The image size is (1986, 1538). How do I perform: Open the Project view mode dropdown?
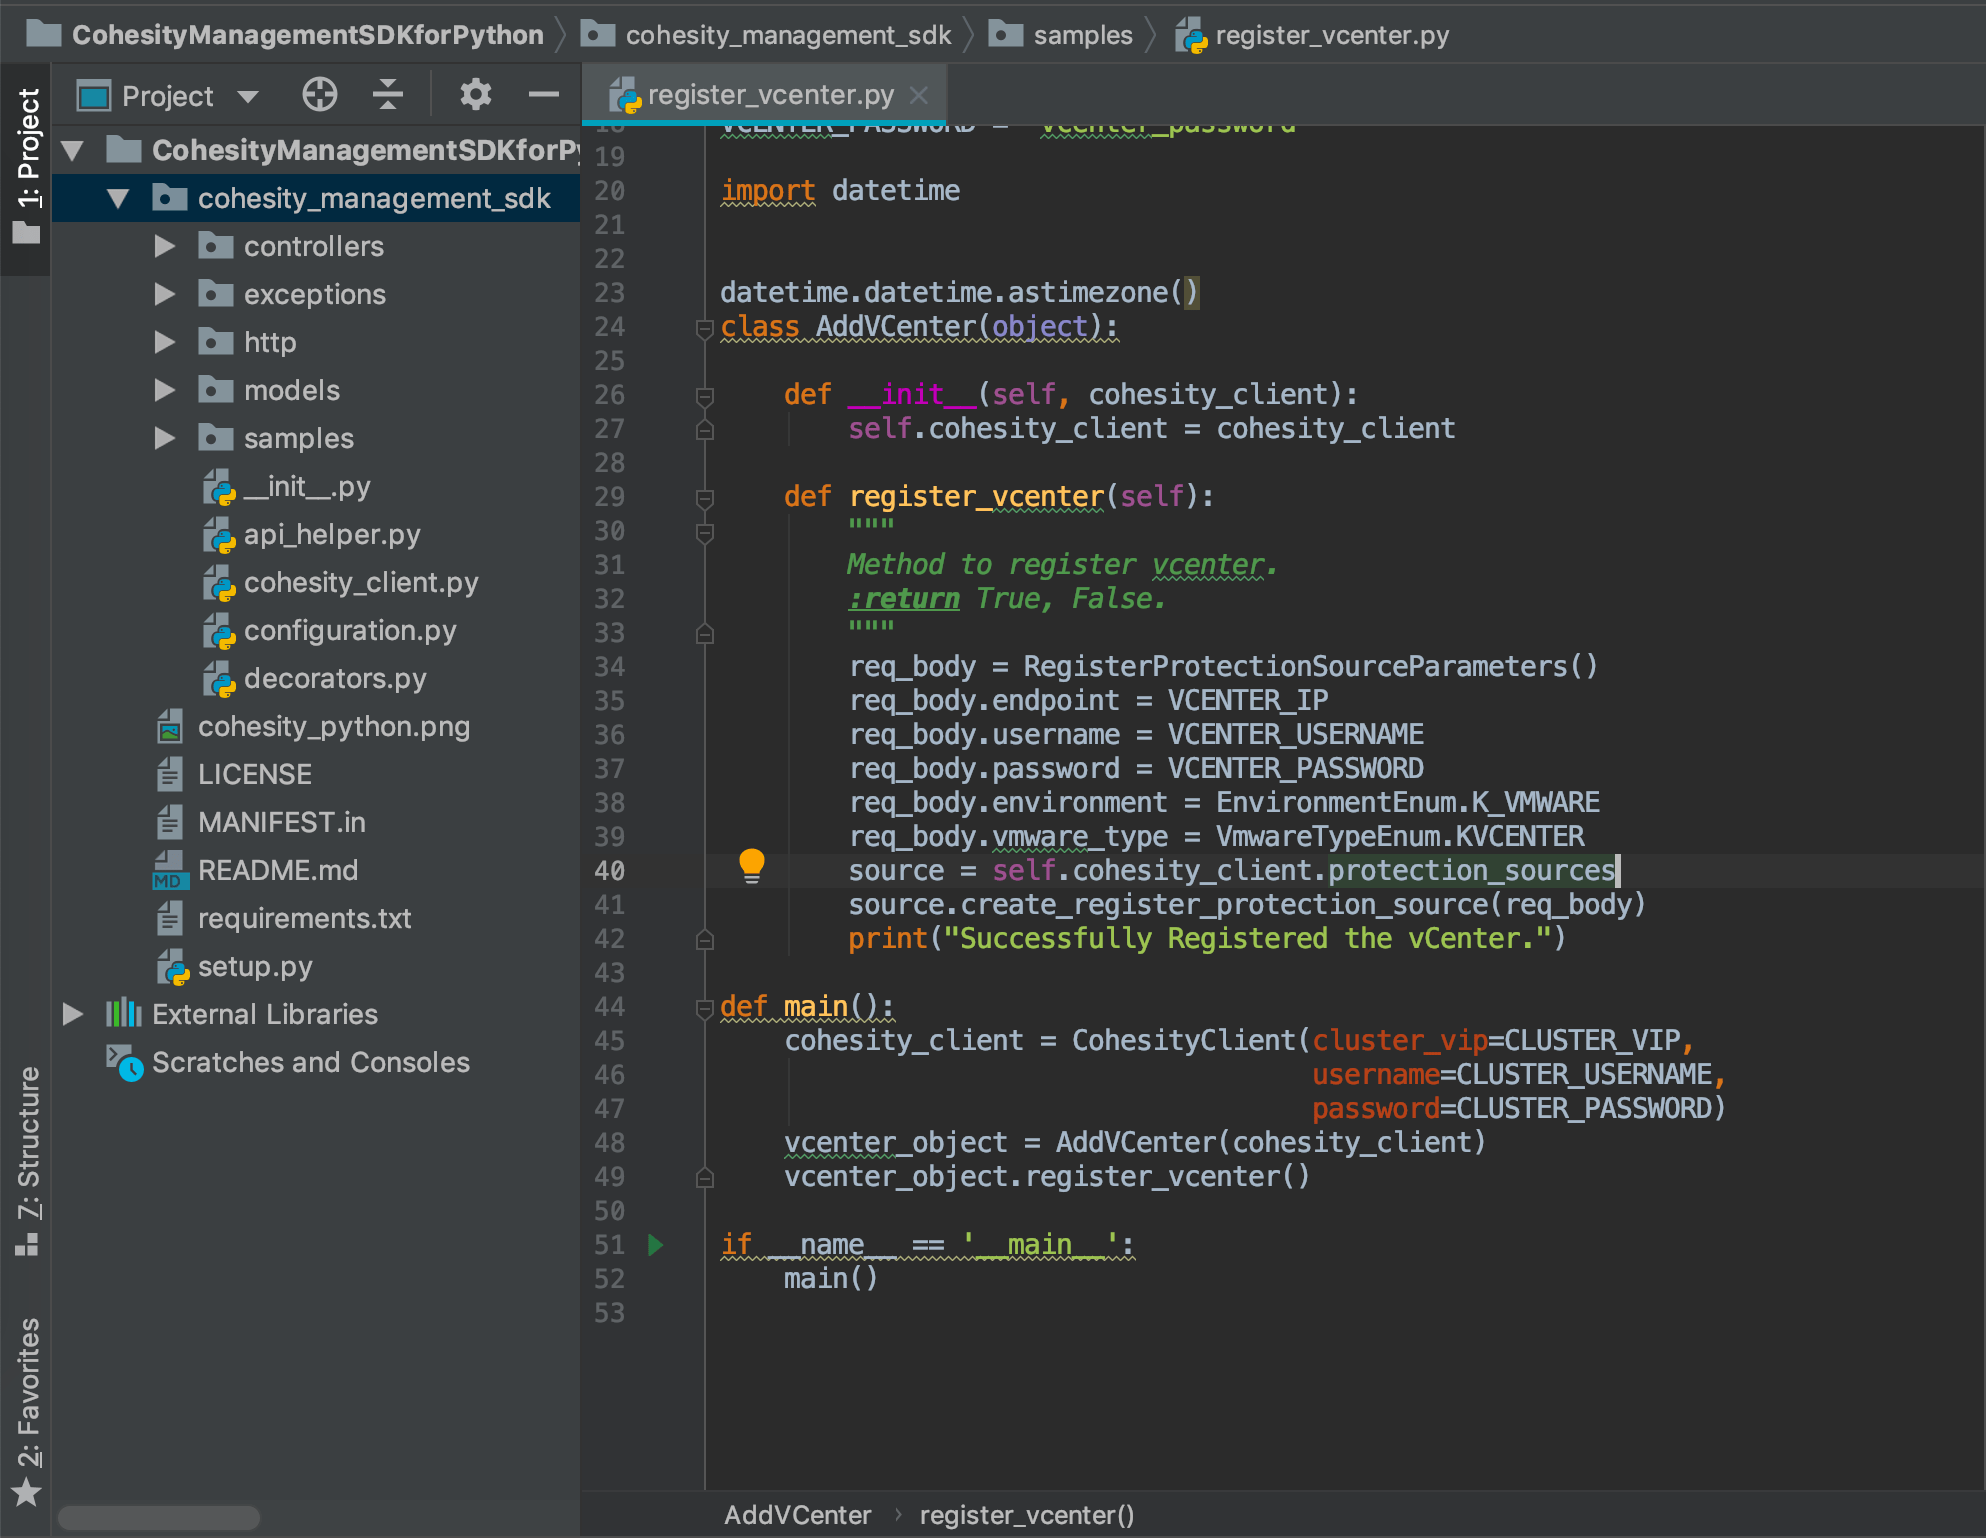tap(247, 94)
